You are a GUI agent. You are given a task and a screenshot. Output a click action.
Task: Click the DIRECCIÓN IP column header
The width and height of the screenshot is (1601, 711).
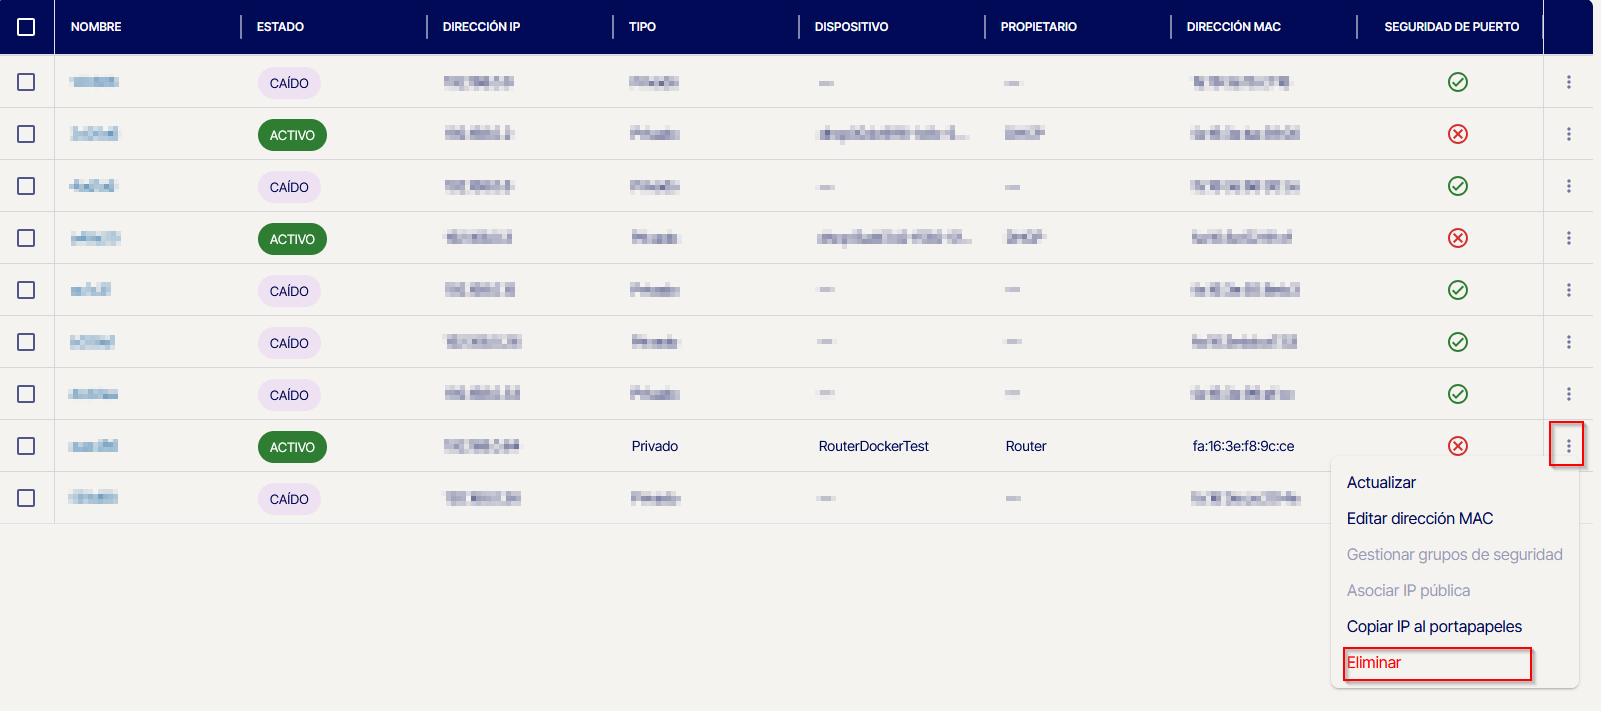click(481, 27)
